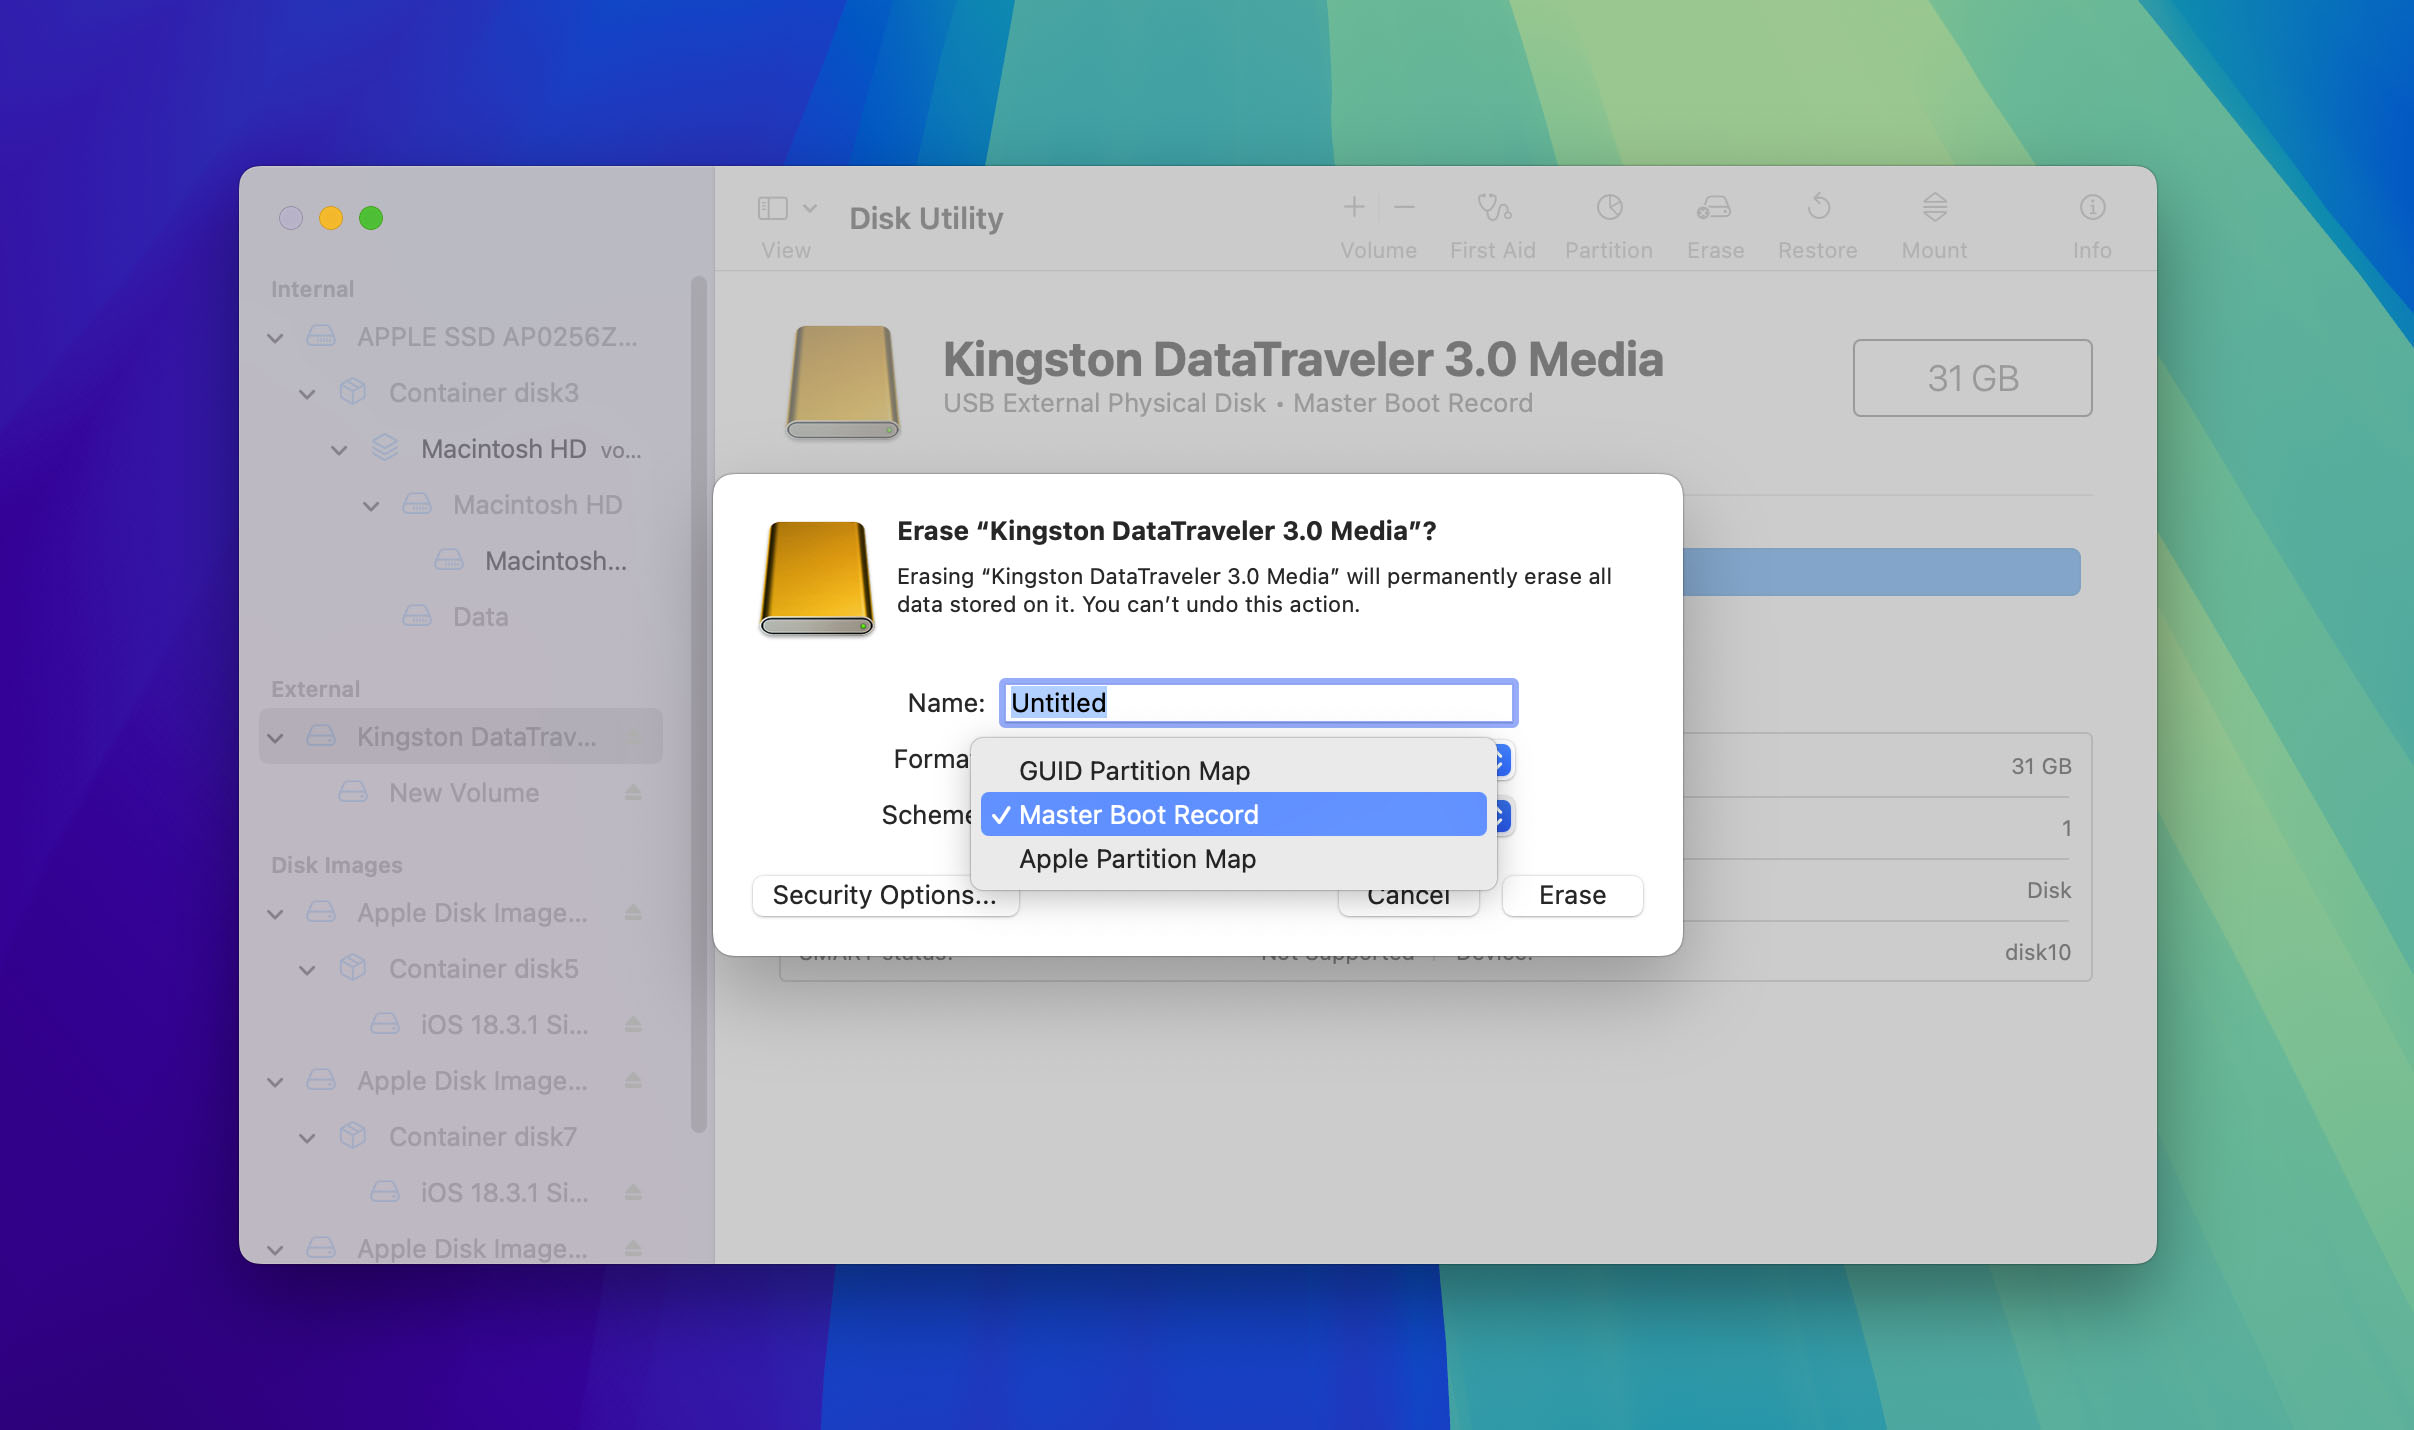The height and width of the screenshot is (1430, 2414).
Task: Collapse Container disk3 chevron
Action: point(307,394)
